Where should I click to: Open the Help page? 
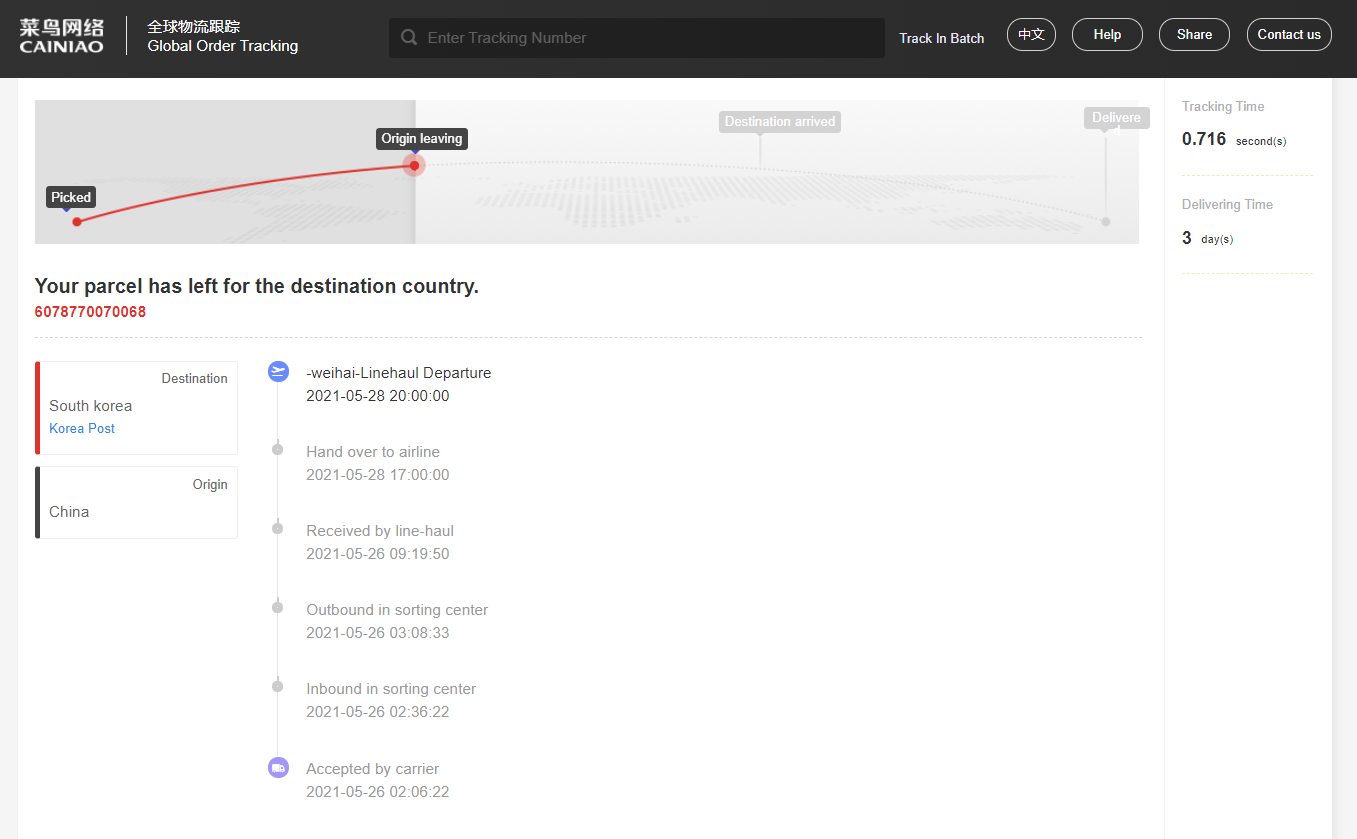1107,34
